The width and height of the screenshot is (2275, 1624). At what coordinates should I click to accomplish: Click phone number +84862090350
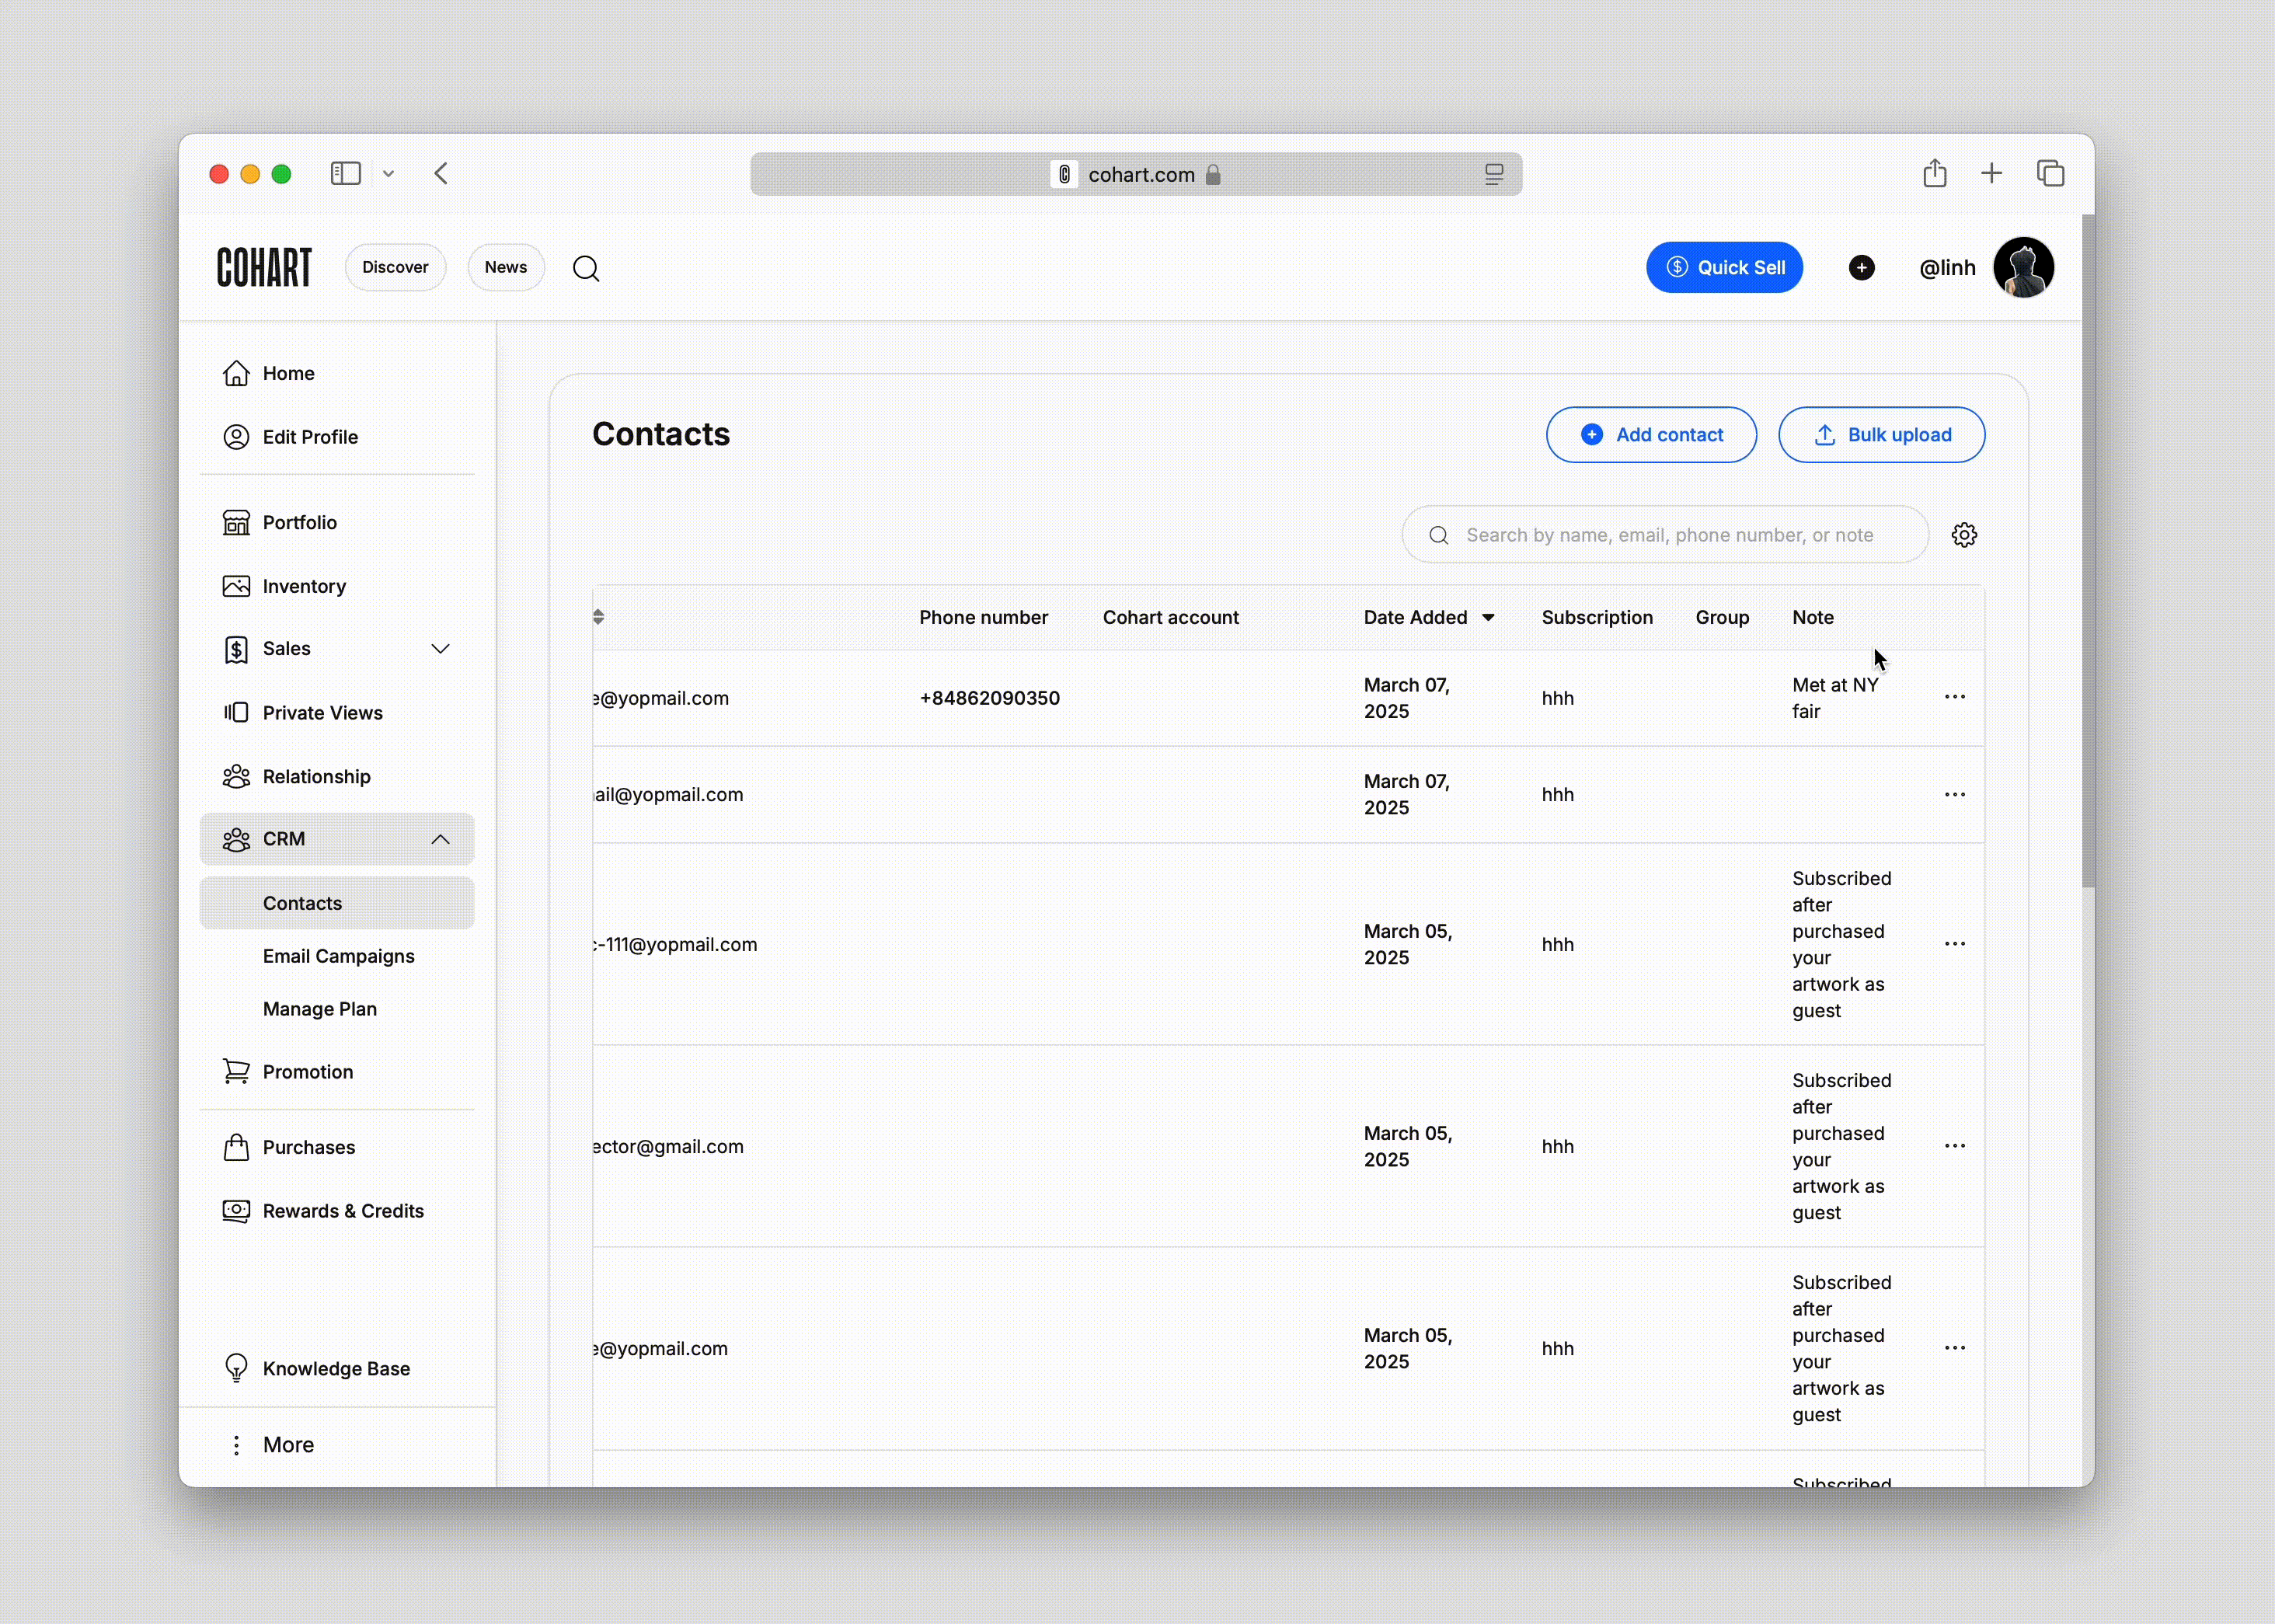tap(989, 698)
